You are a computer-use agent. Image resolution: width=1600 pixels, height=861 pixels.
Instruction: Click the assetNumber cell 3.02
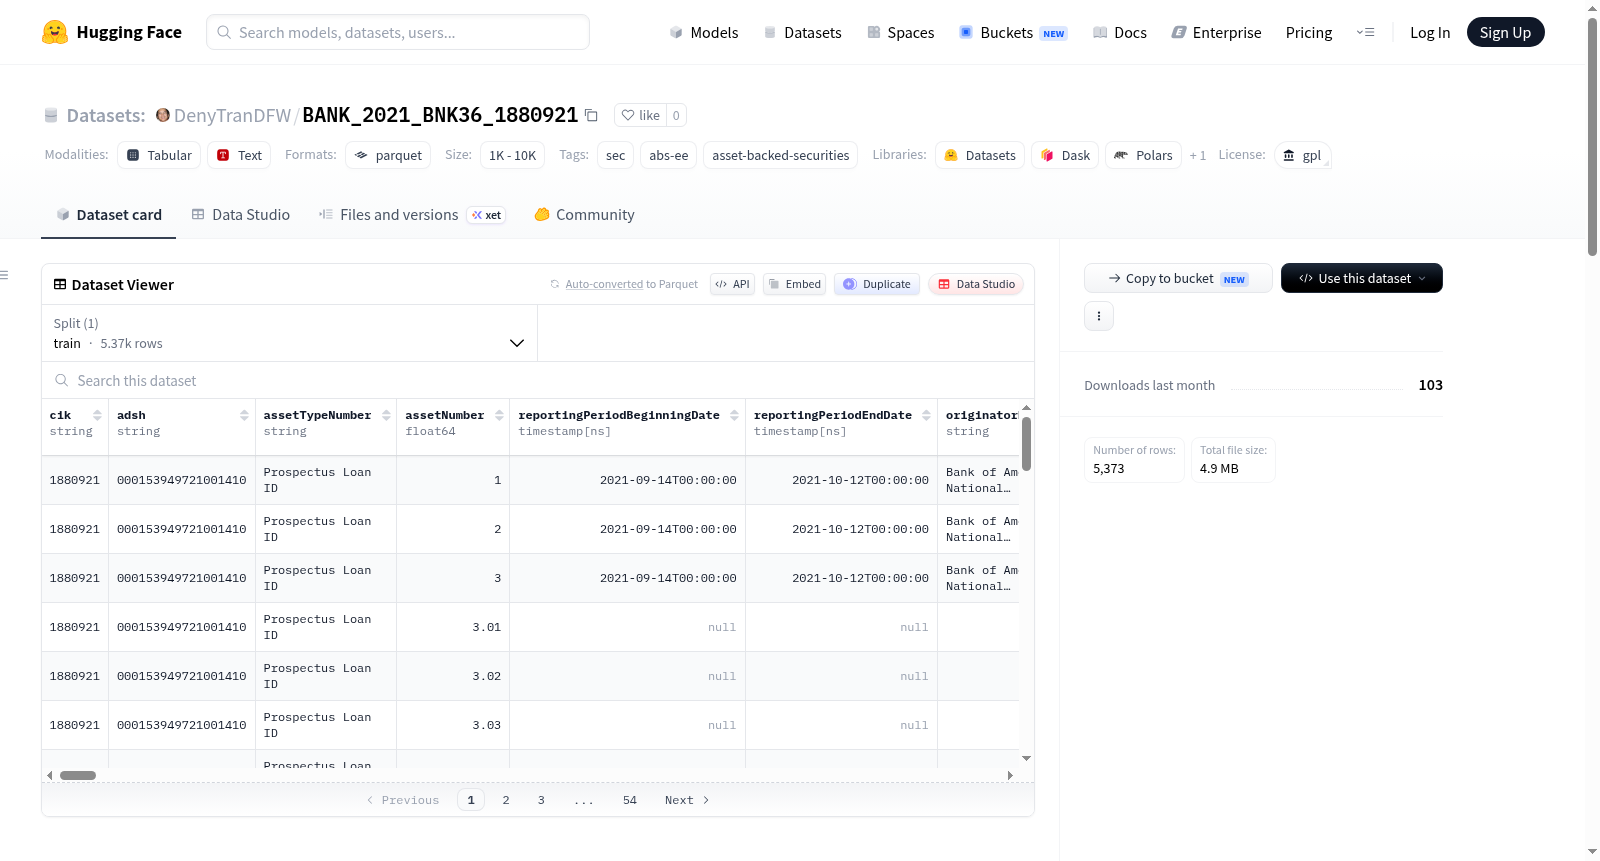click(x=453, y=676)
